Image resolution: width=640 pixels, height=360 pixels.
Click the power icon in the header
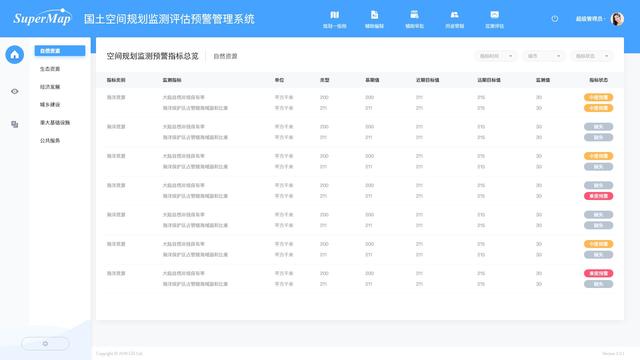point(555,19)
